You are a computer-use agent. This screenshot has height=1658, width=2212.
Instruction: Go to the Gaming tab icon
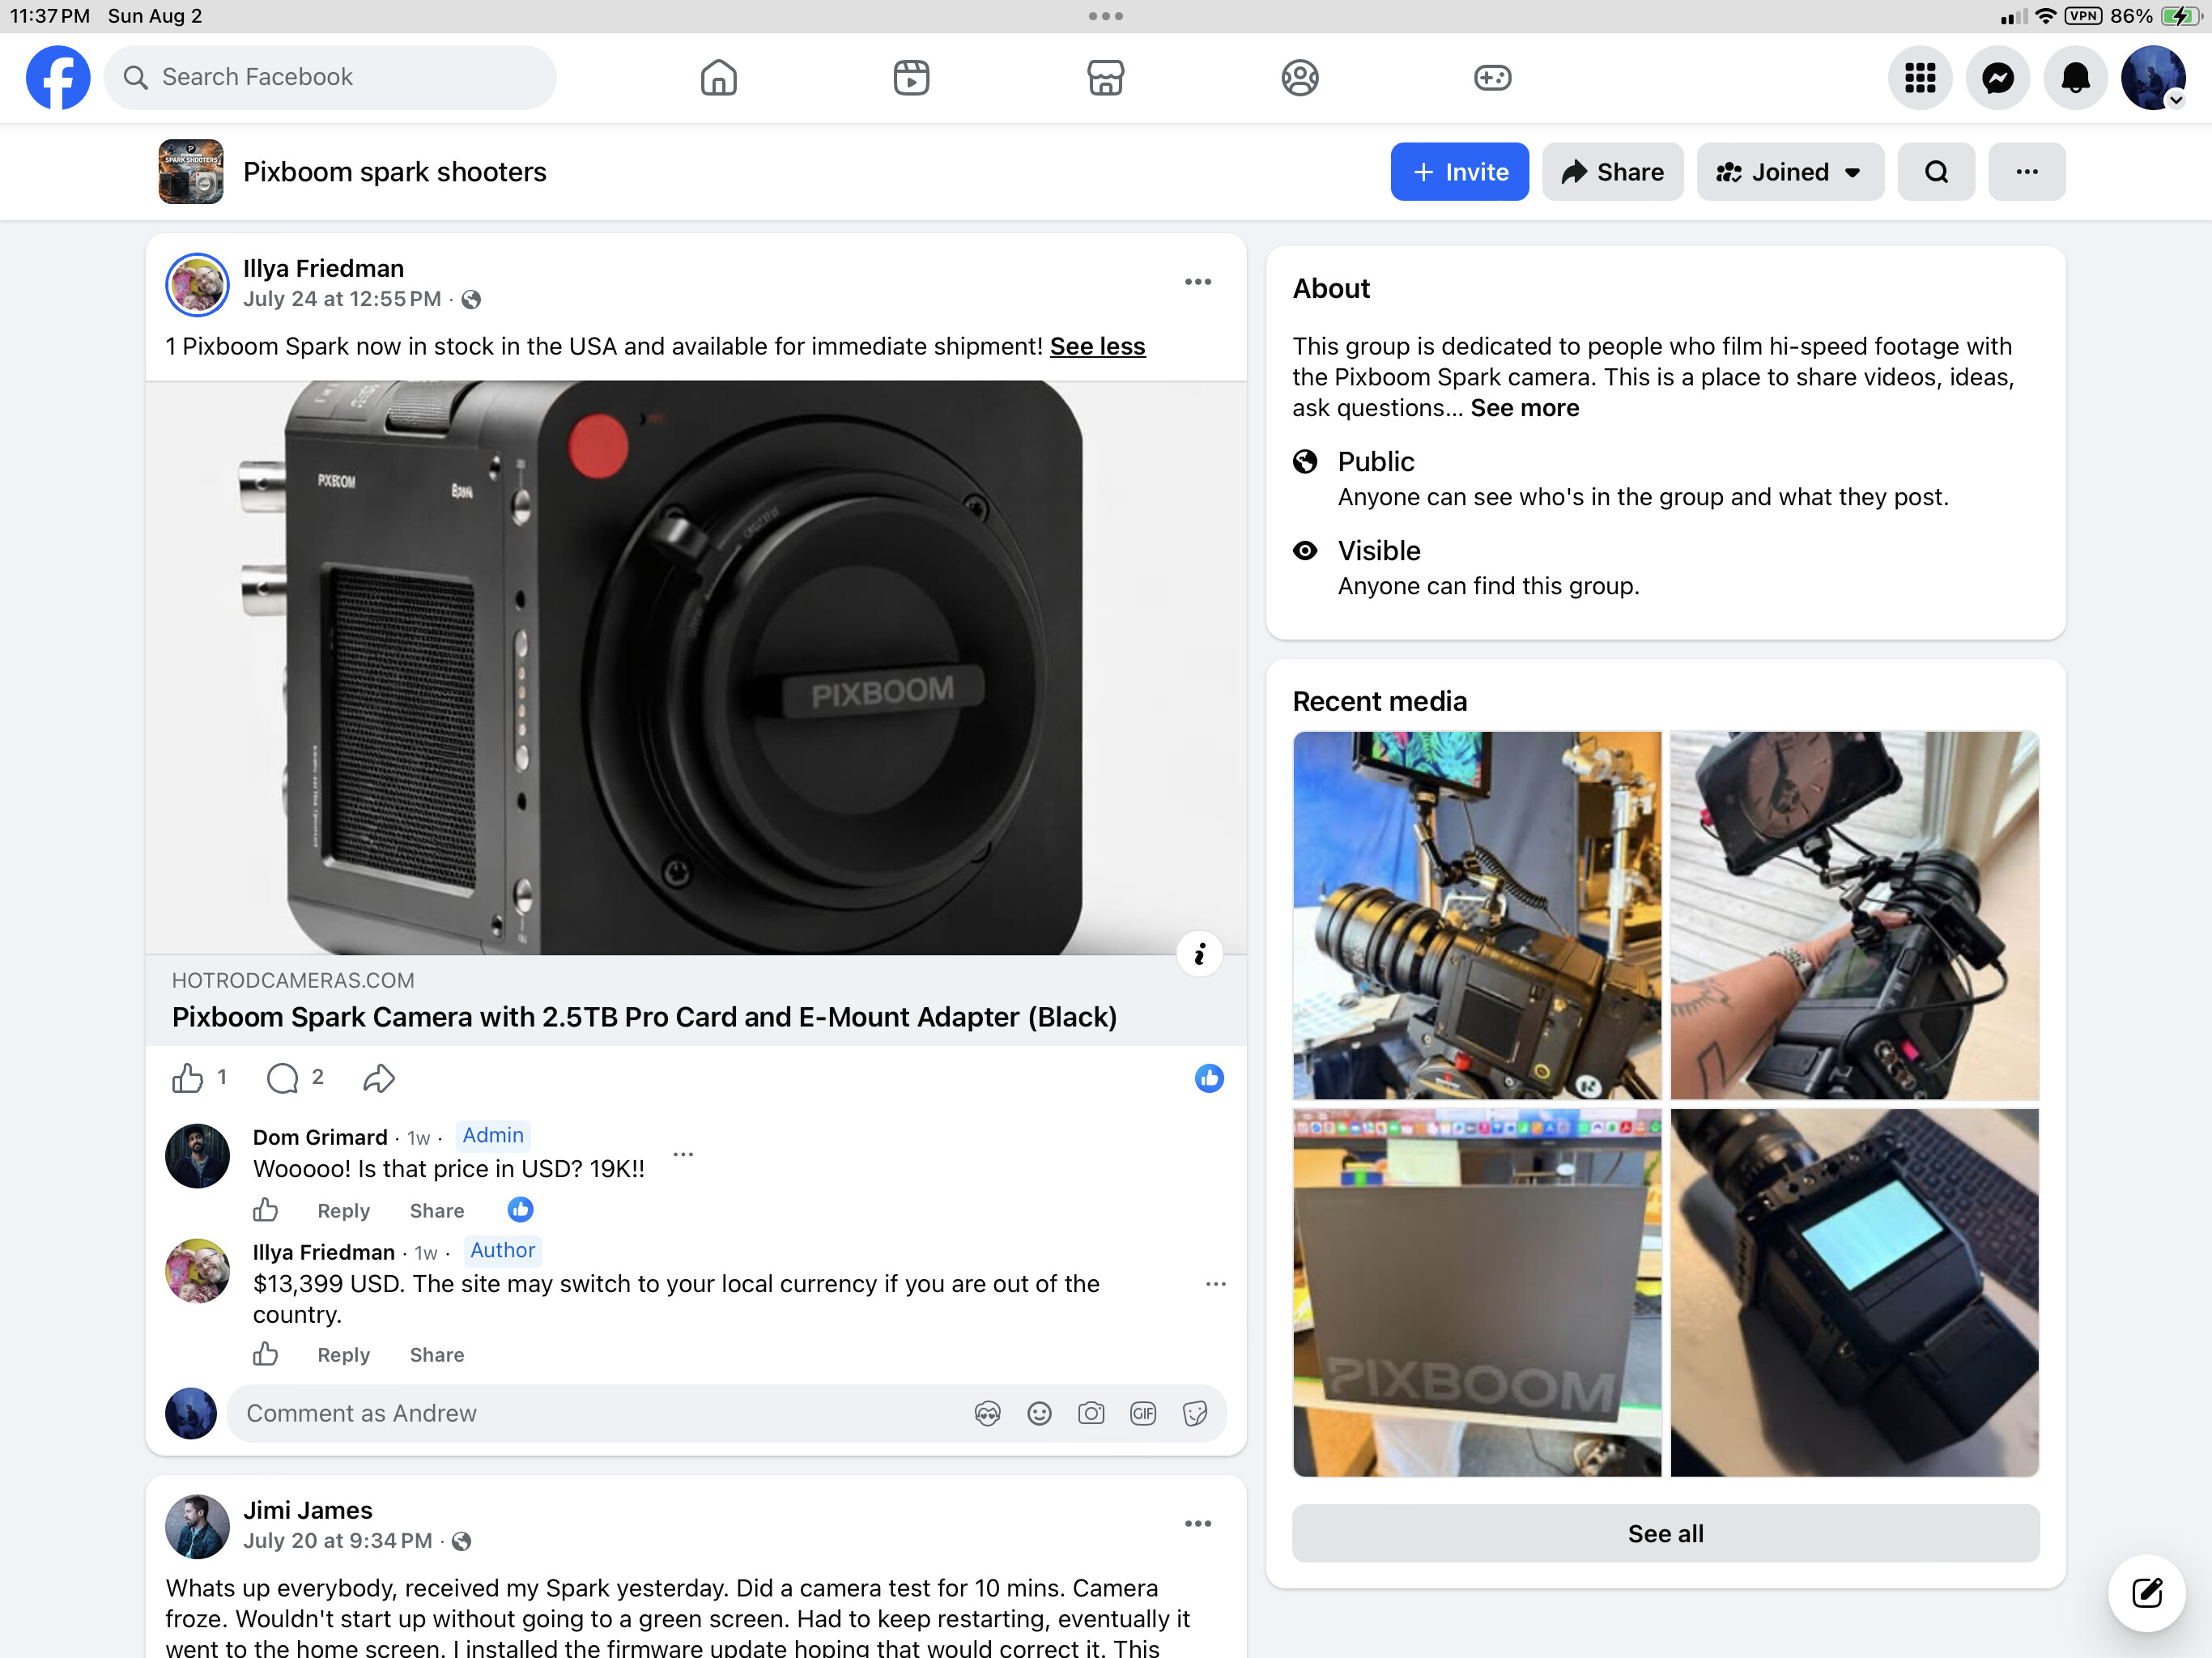(1492, 77)
